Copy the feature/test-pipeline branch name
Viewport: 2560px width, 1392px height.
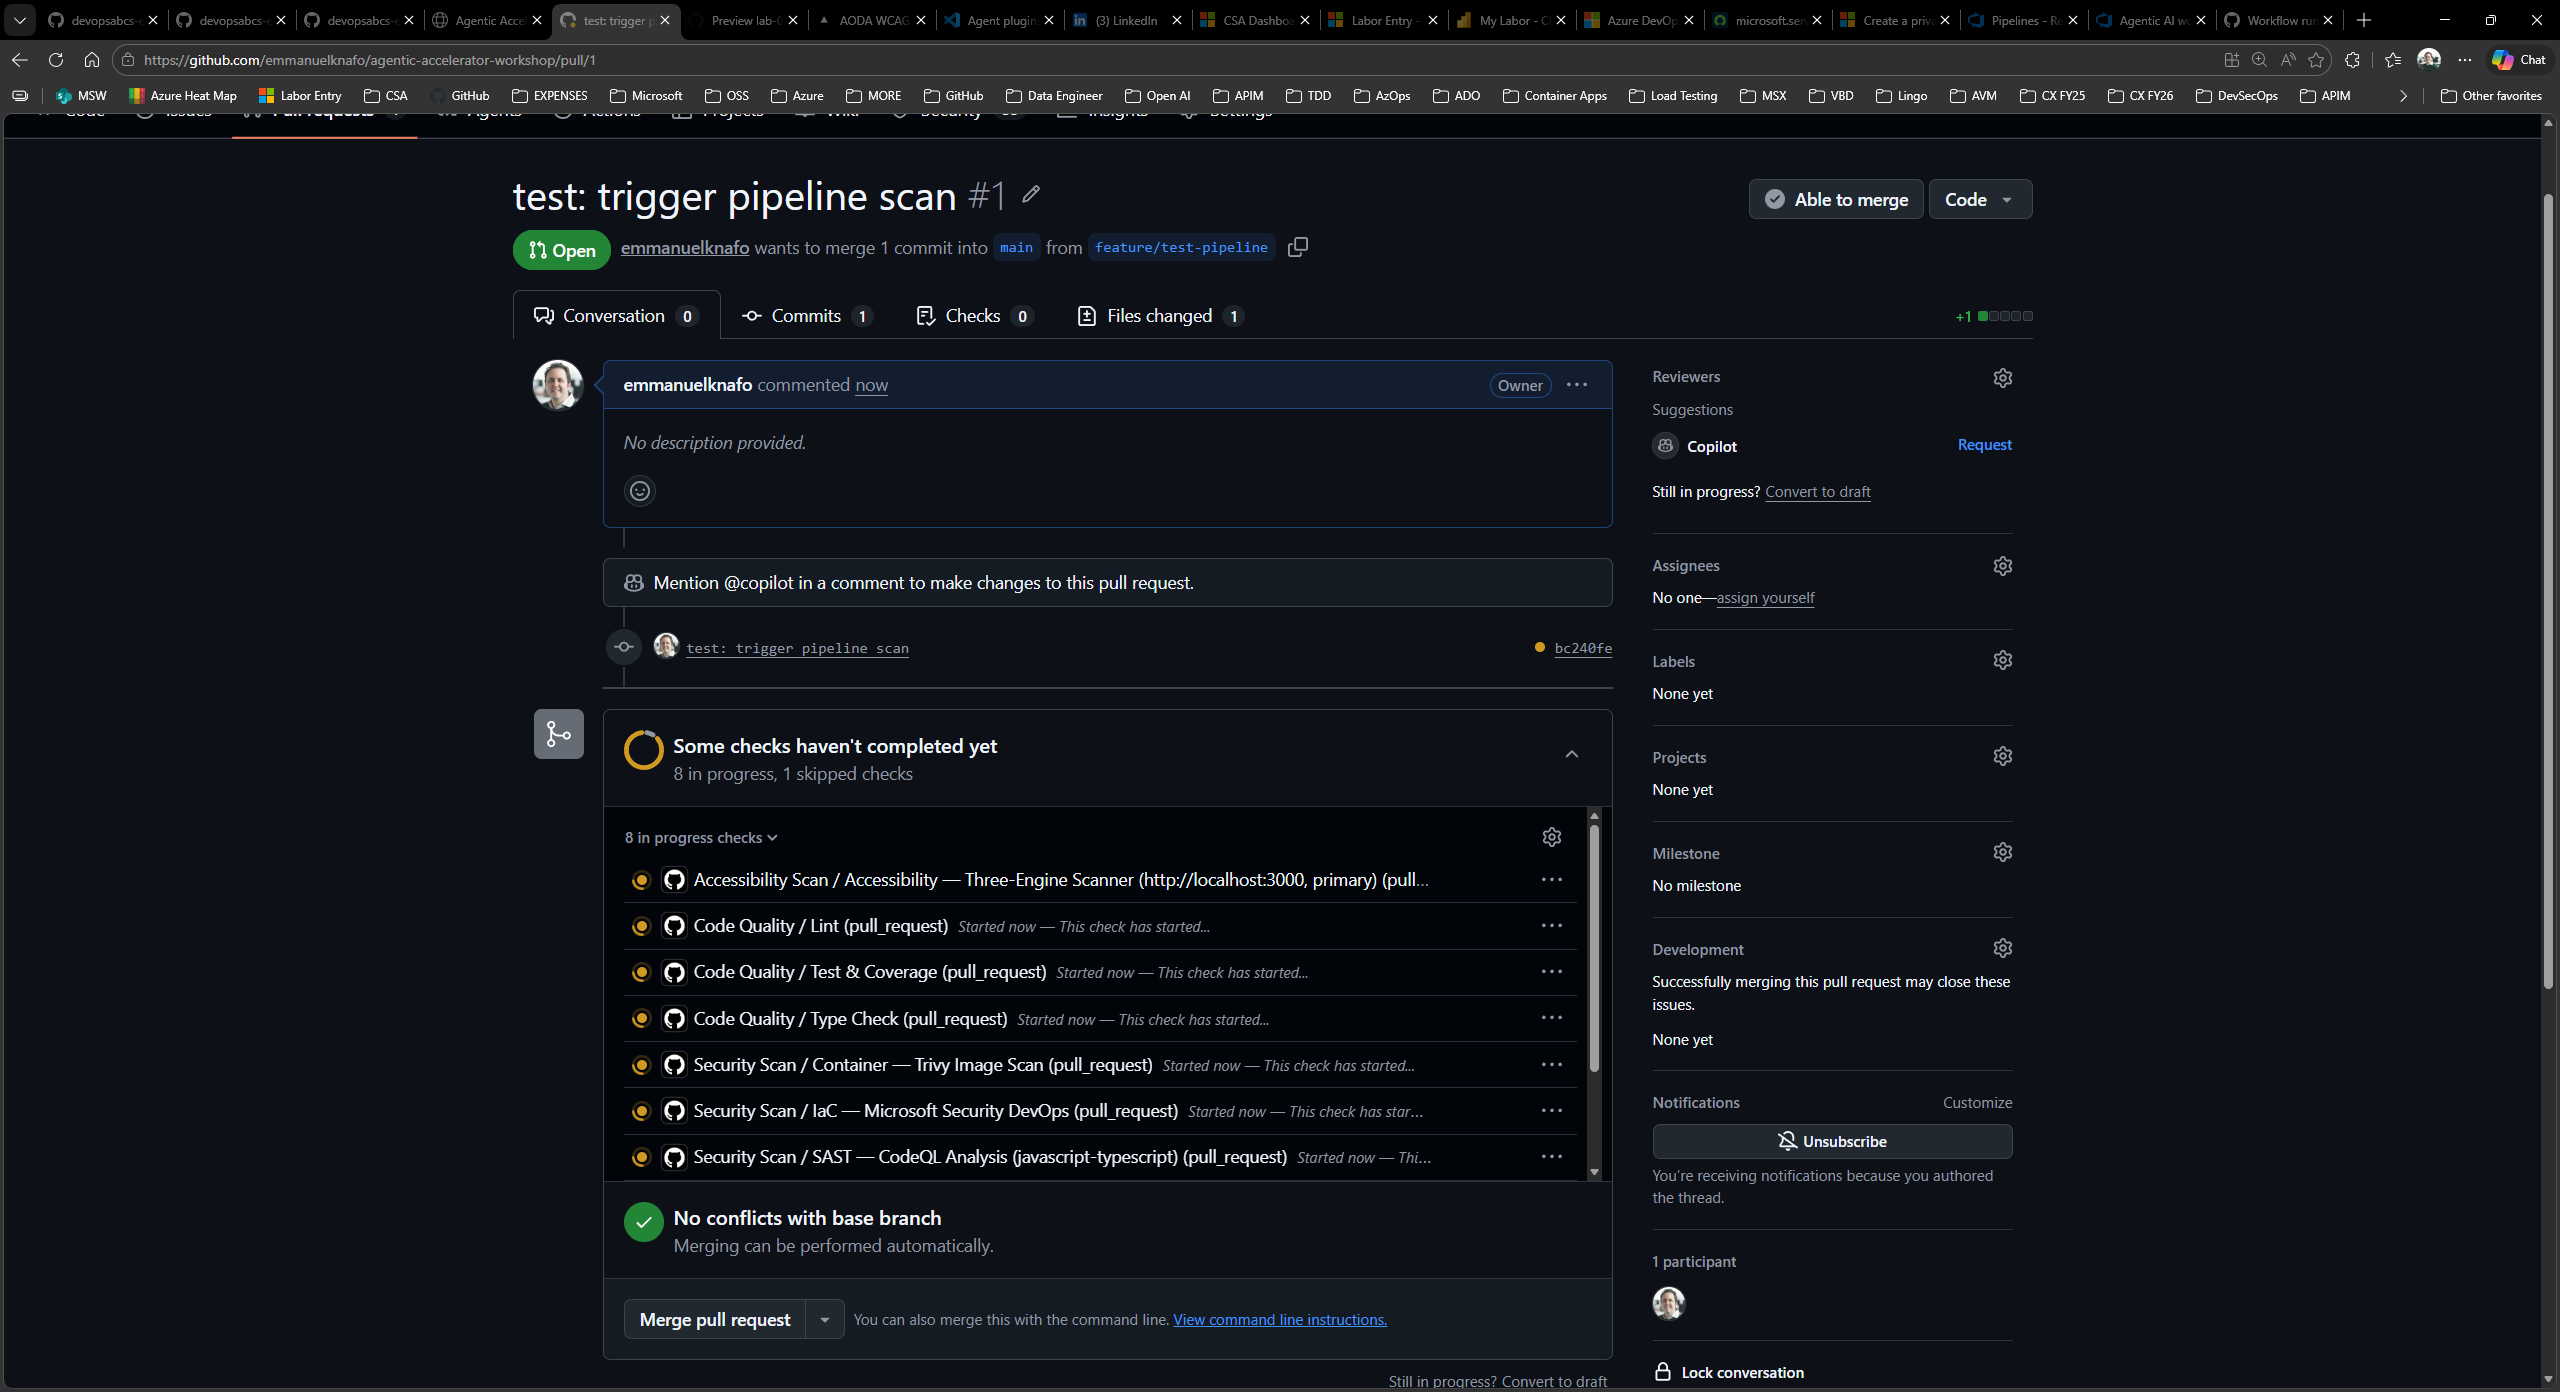[x=1297, y=247]
